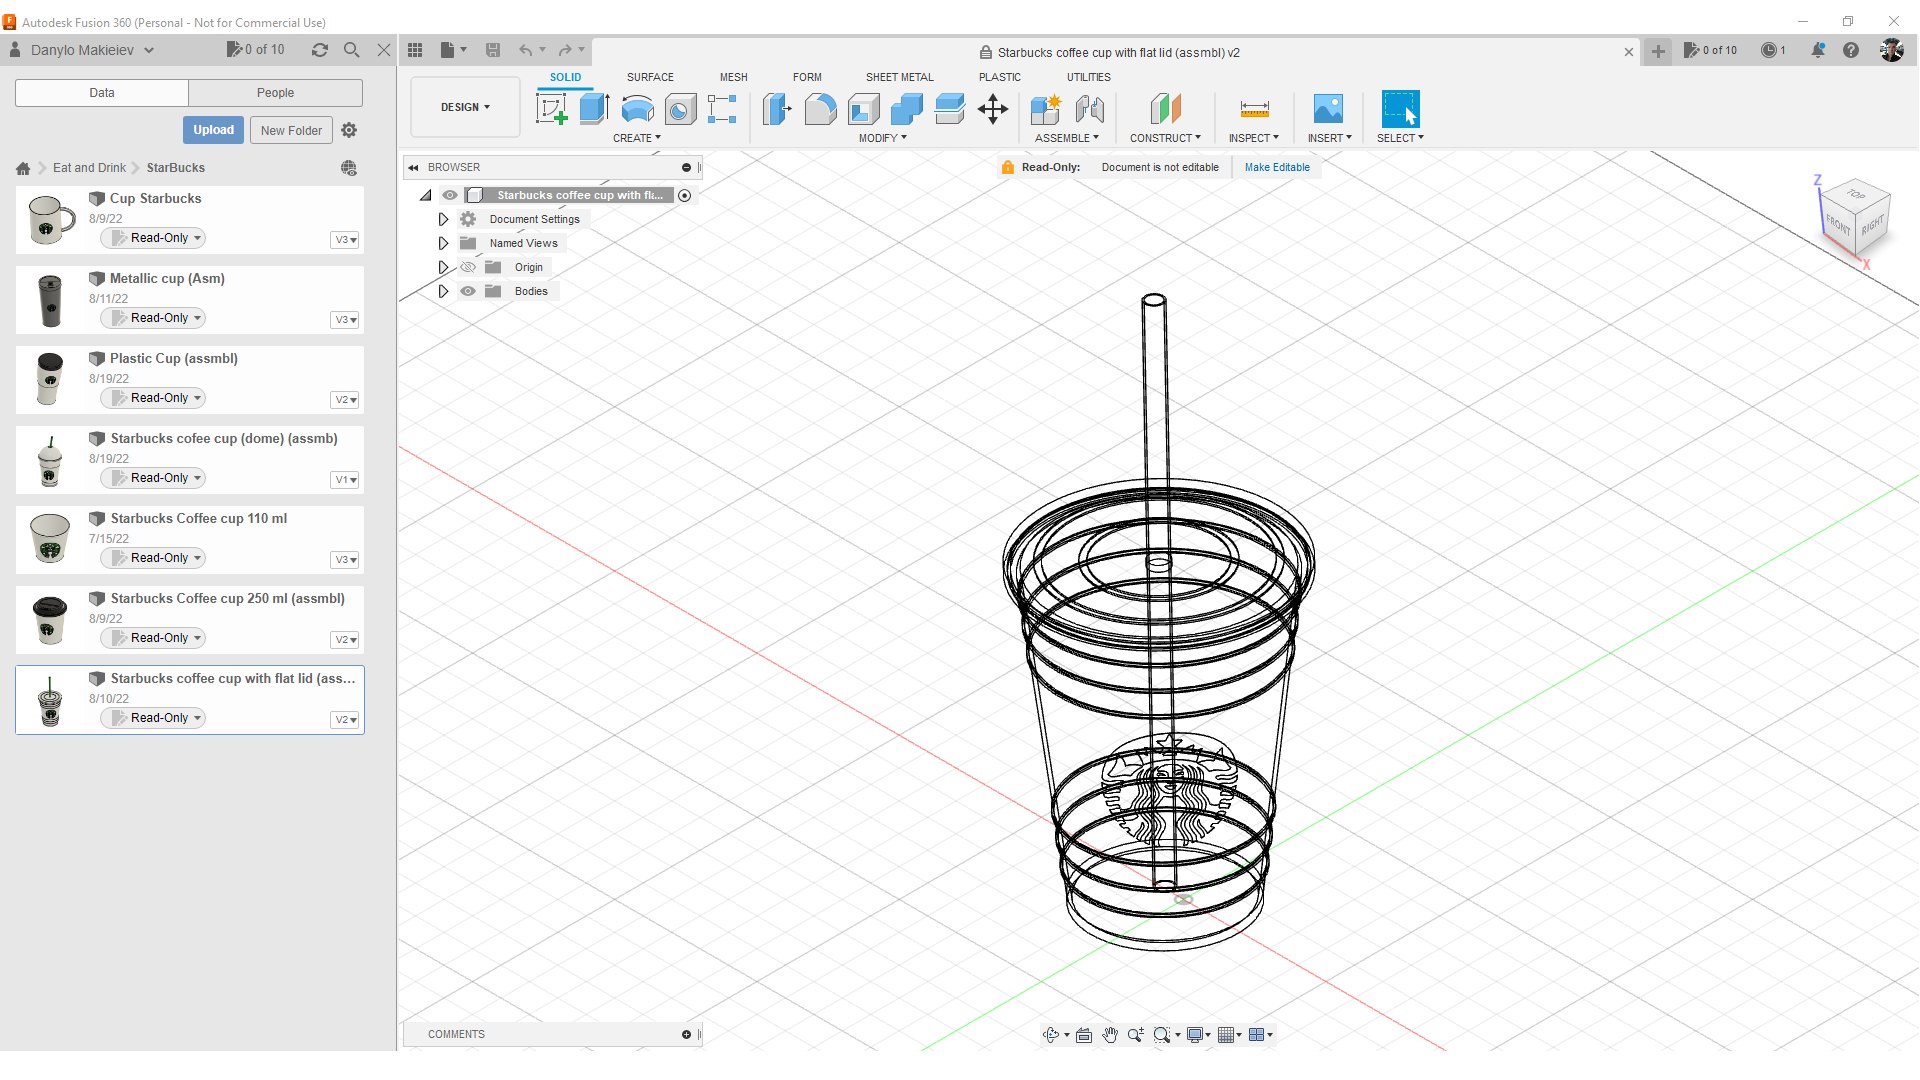
Task: Click the Make Editable link
Action: click(x=1277, y=167)
